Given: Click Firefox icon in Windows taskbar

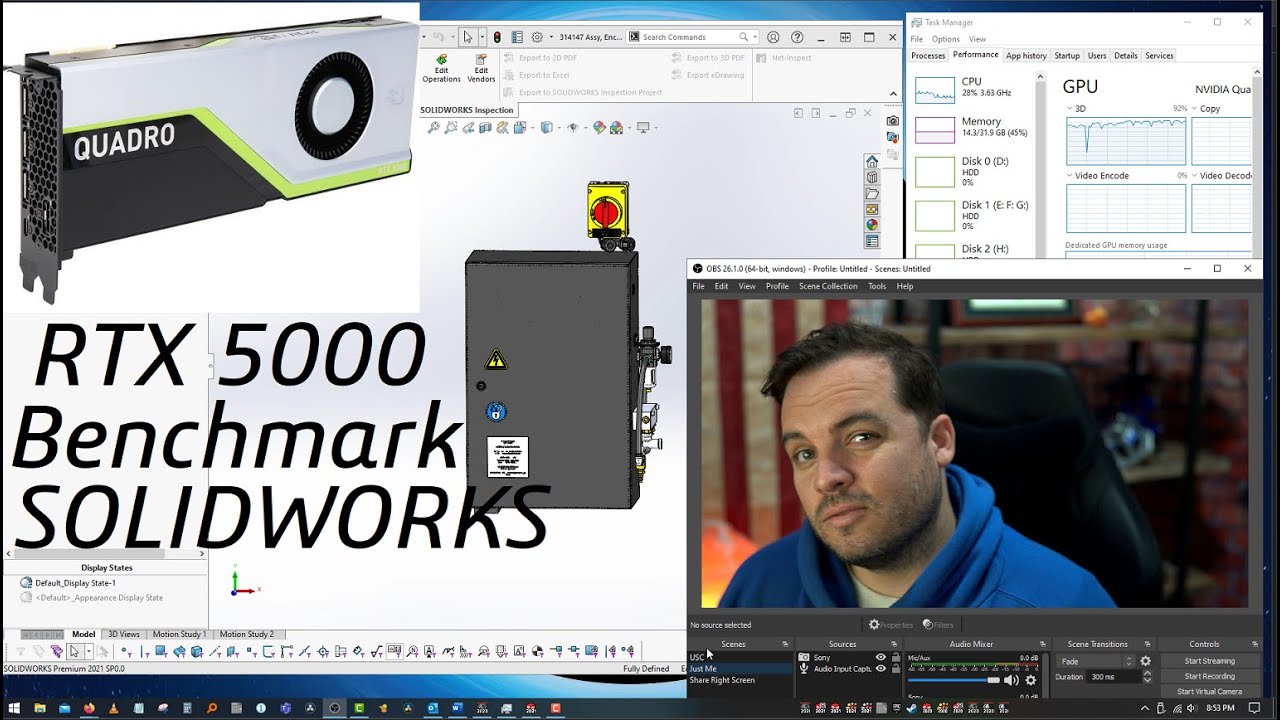Looking at the screenshot, I should pos(89,708).
